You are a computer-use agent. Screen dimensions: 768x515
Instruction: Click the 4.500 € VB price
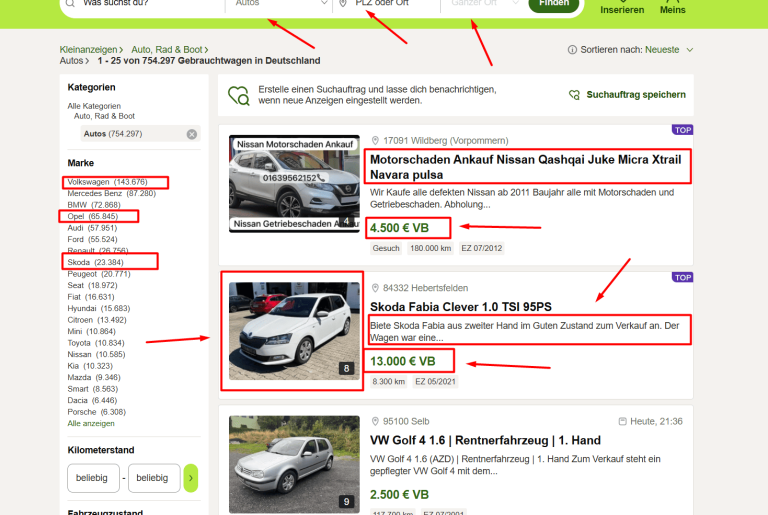click(399, 228)
